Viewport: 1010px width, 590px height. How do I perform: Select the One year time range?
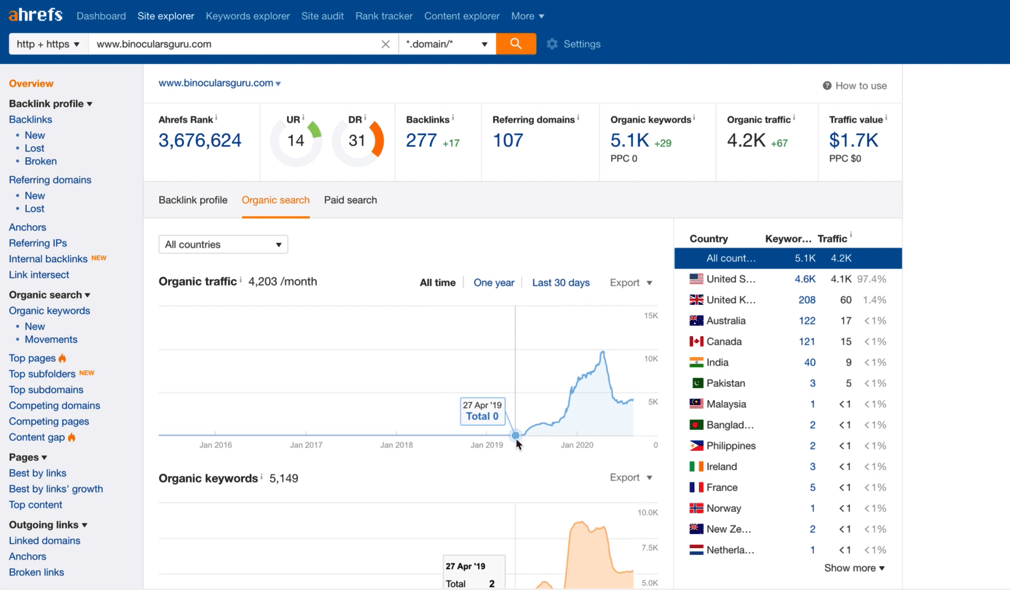[x=493, y=283]
